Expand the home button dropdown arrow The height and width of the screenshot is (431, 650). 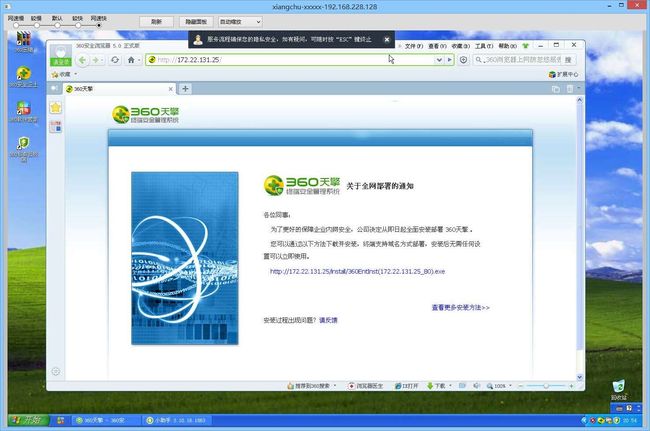(x=139, y=60)
